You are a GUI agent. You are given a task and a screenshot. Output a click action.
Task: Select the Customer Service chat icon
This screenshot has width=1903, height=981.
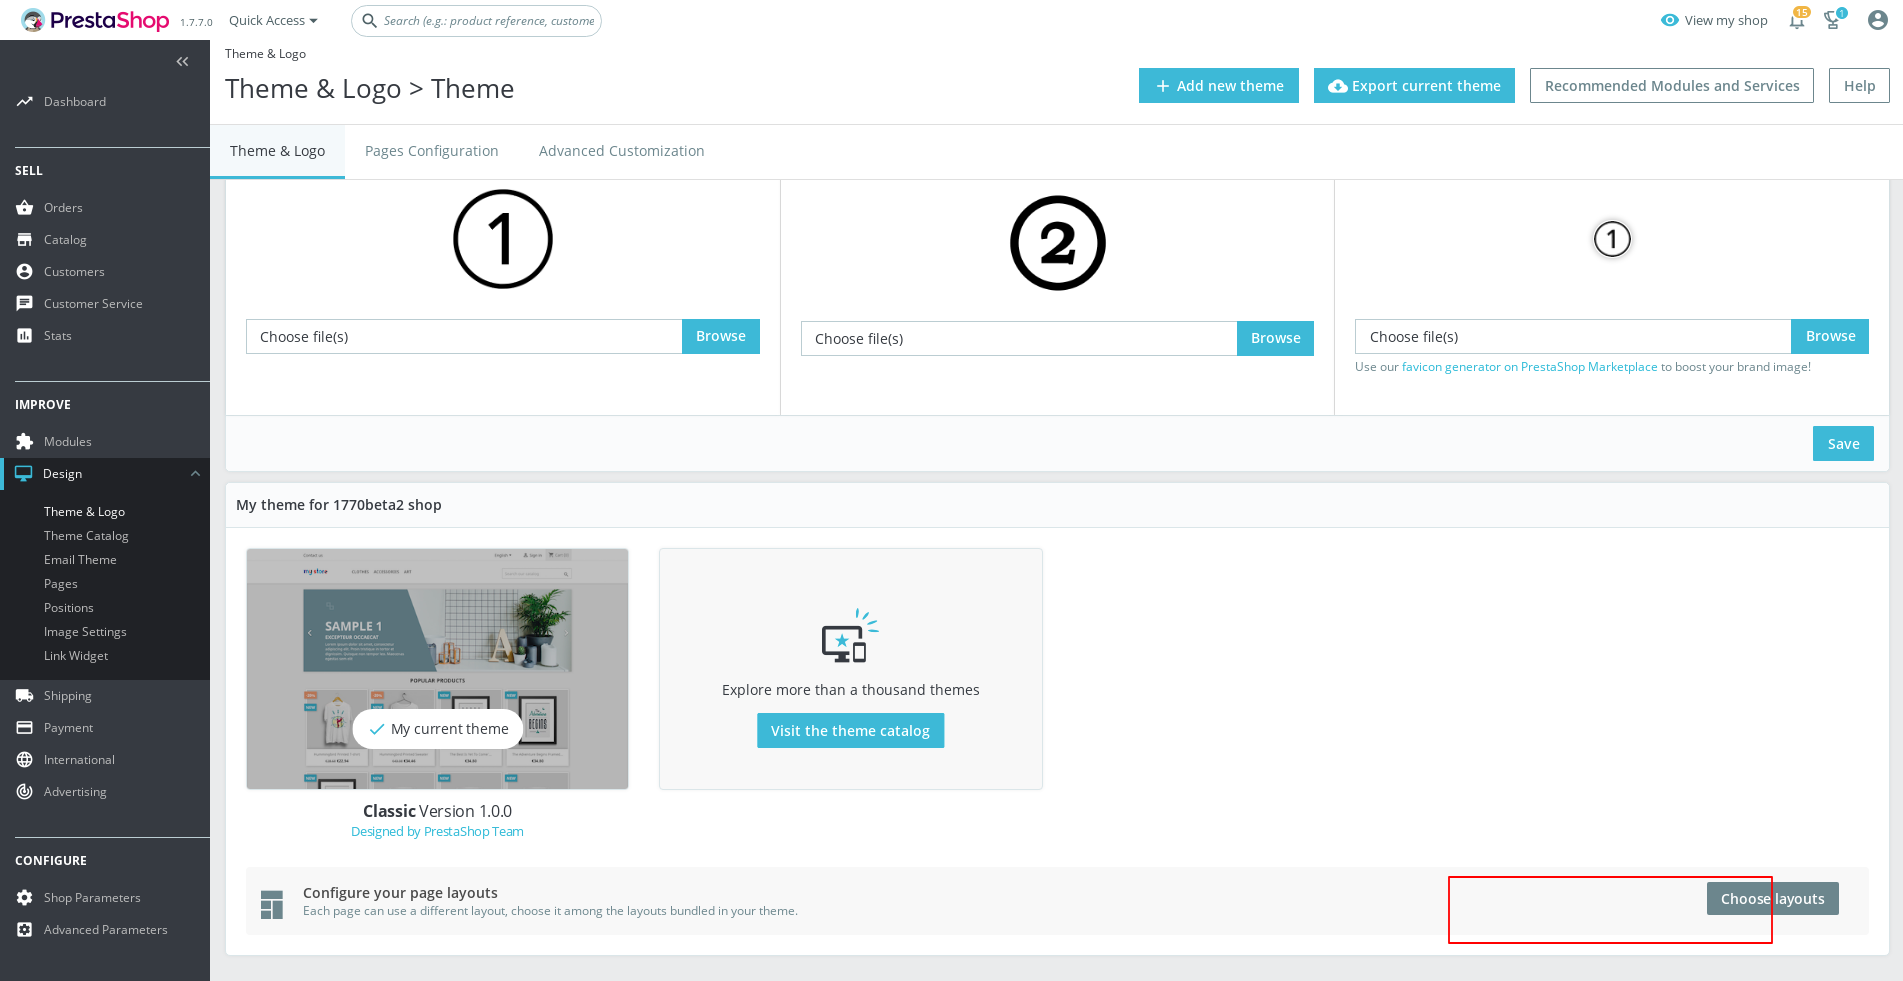click(24, 303)
